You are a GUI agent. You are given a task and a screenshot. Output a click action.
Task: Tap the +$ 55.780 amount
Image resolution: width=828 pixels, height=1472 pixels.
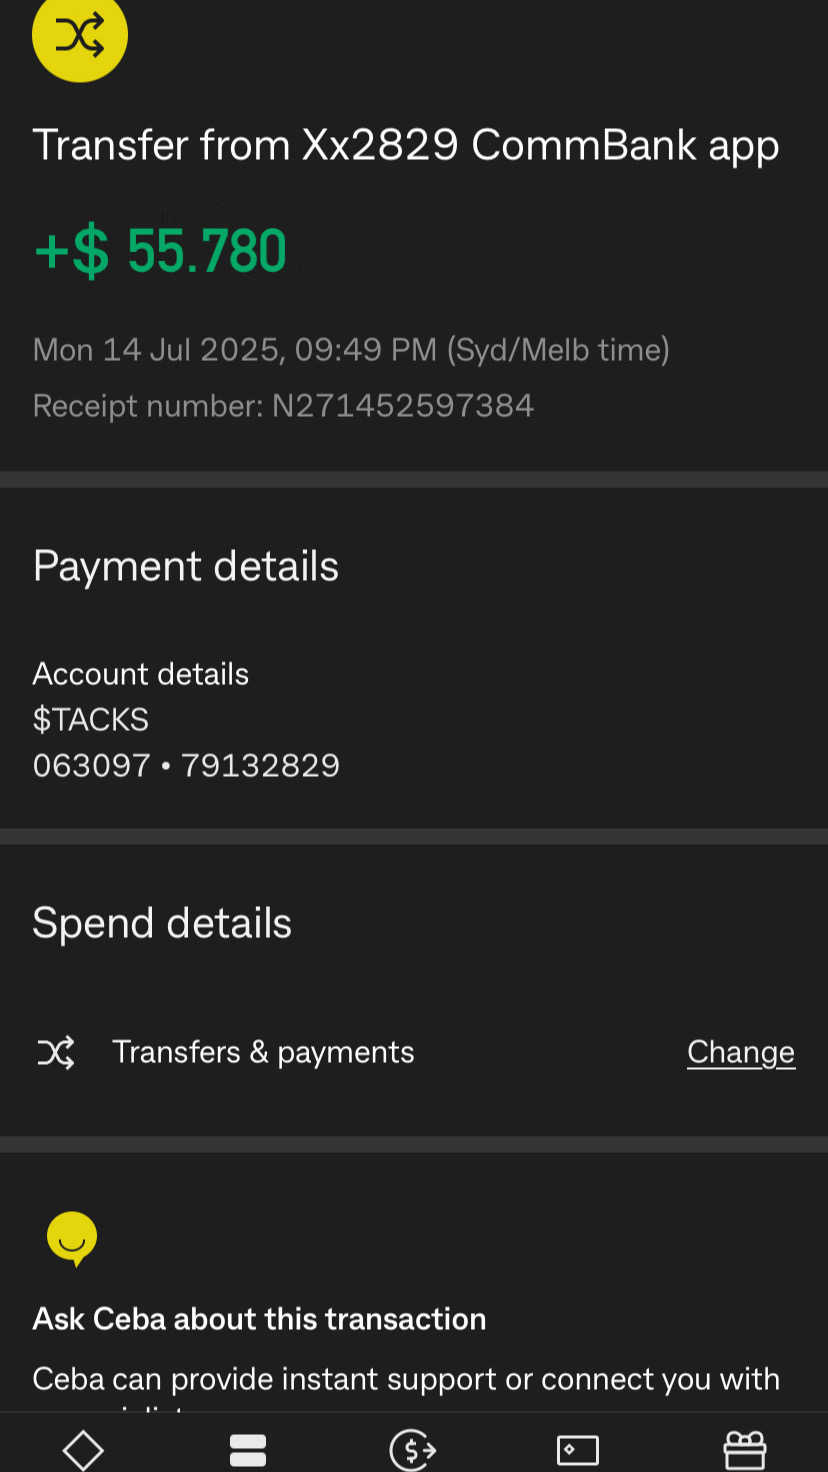[x=160, y=251]
